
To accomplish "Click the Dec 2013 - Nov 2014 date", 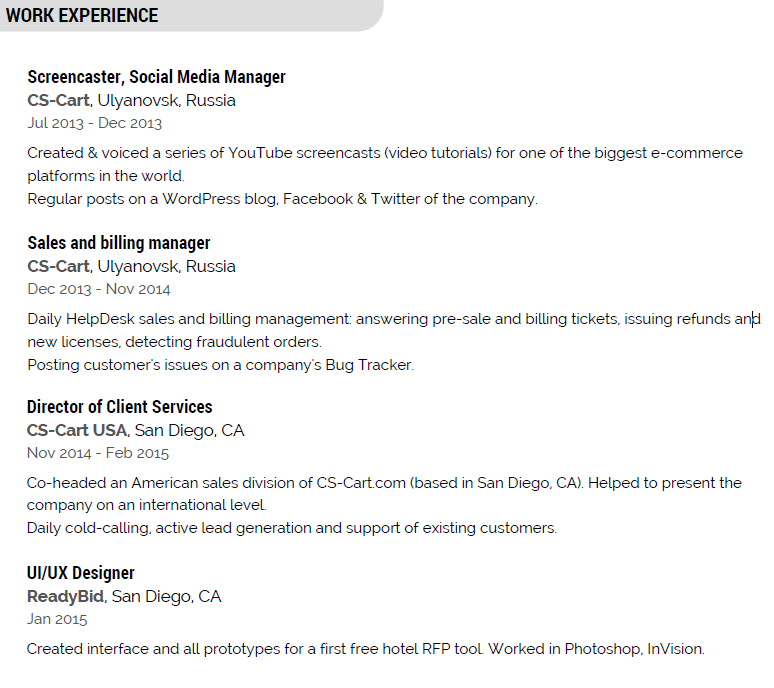I will (98, 289).
